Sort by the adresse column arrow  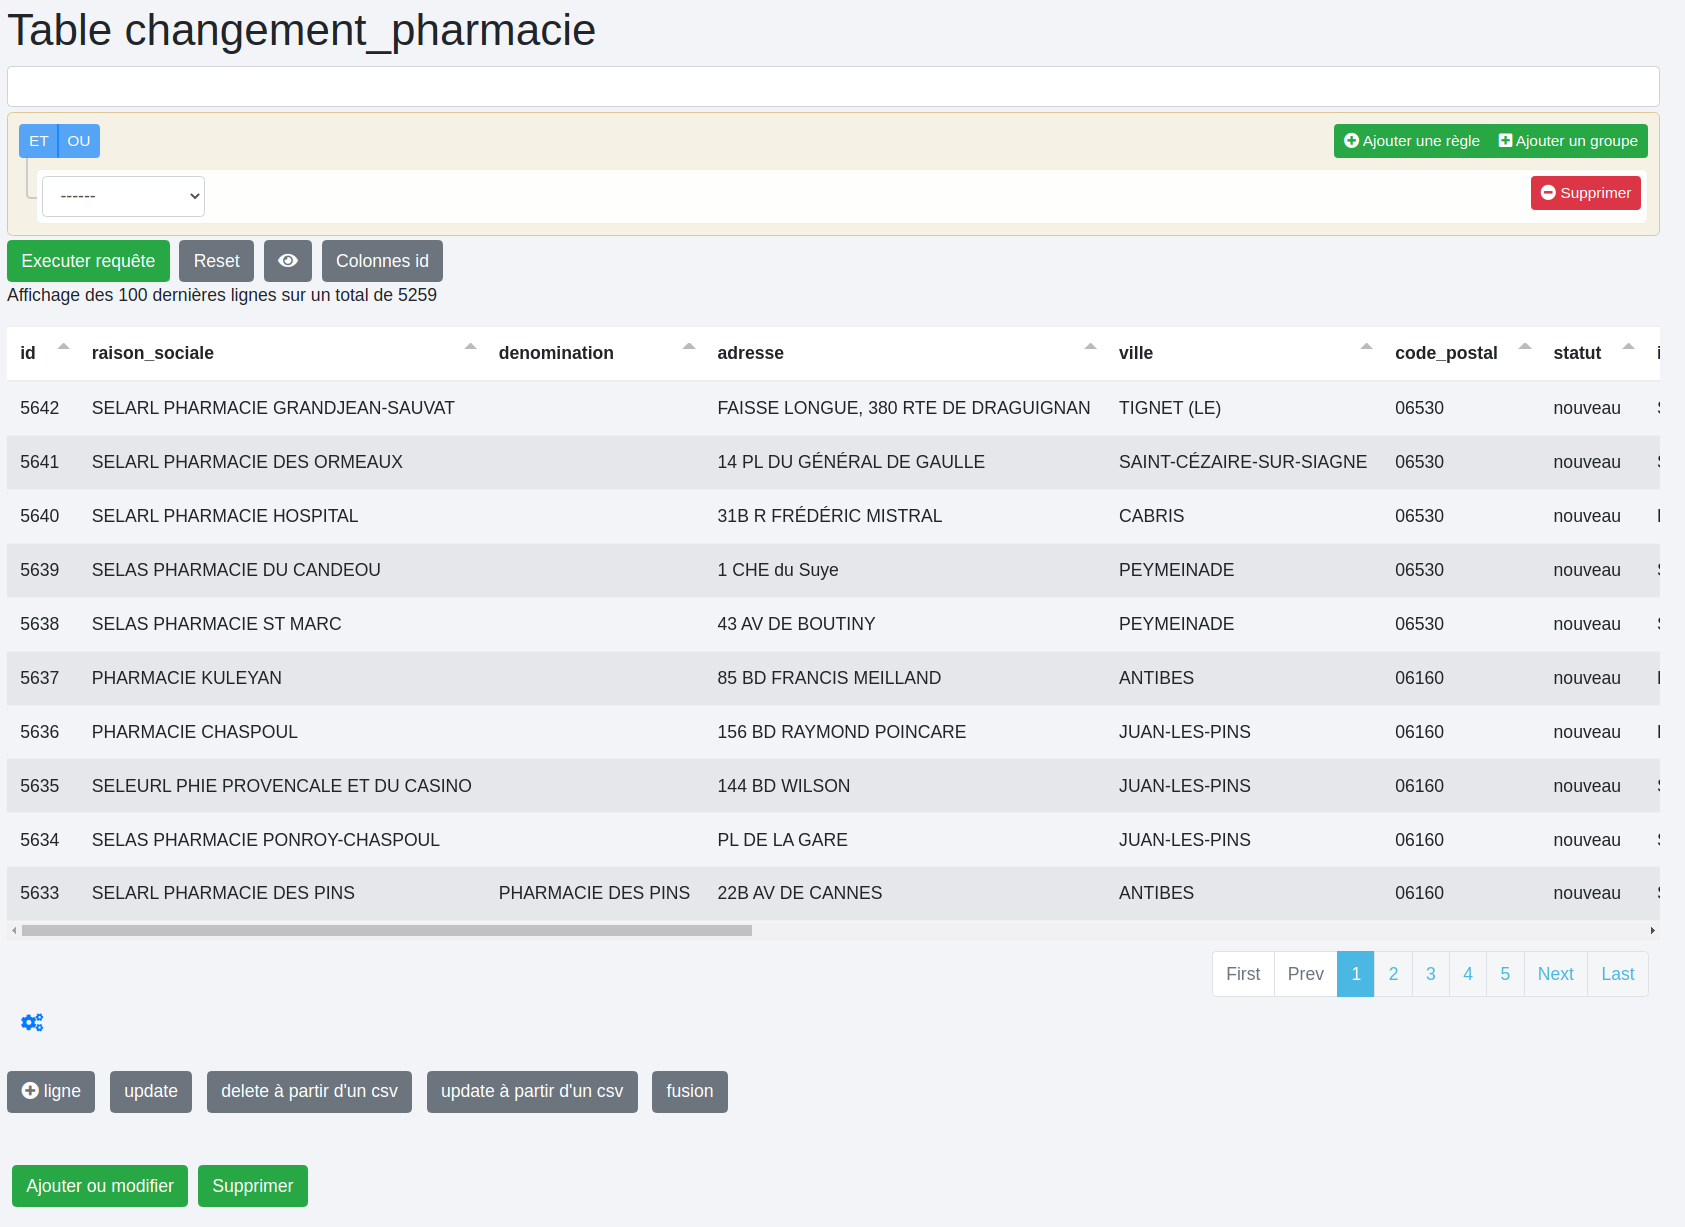pyautogui.click(x=1090, y=347)
